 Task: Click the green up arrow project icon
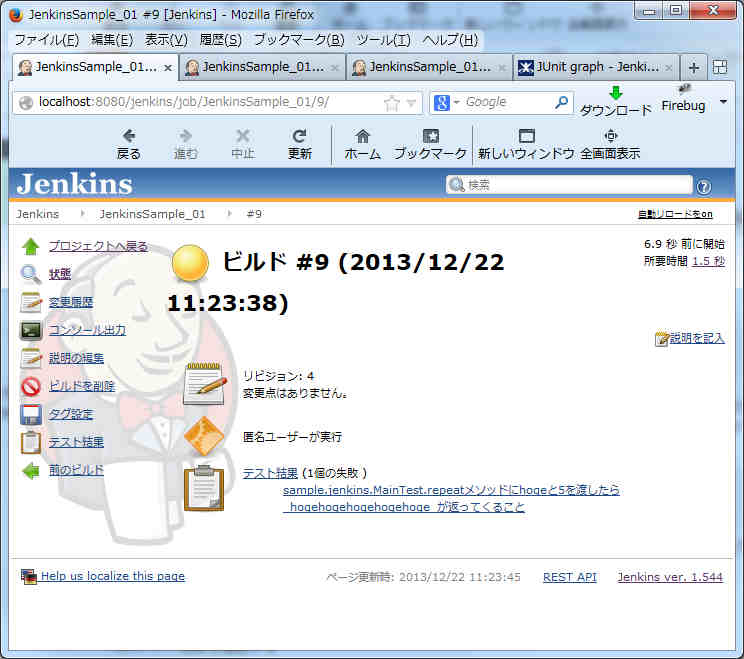(31, 246)
